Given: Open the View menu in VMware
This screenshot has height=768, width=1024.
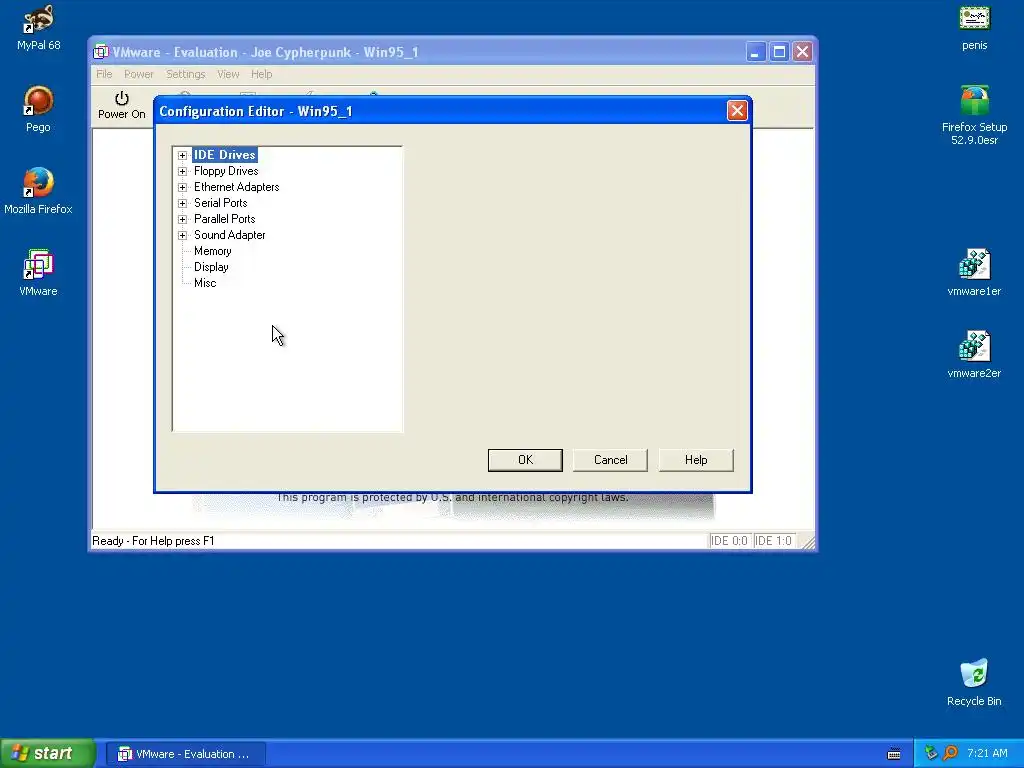Looking at the screenshot, I should click(228, 74).
